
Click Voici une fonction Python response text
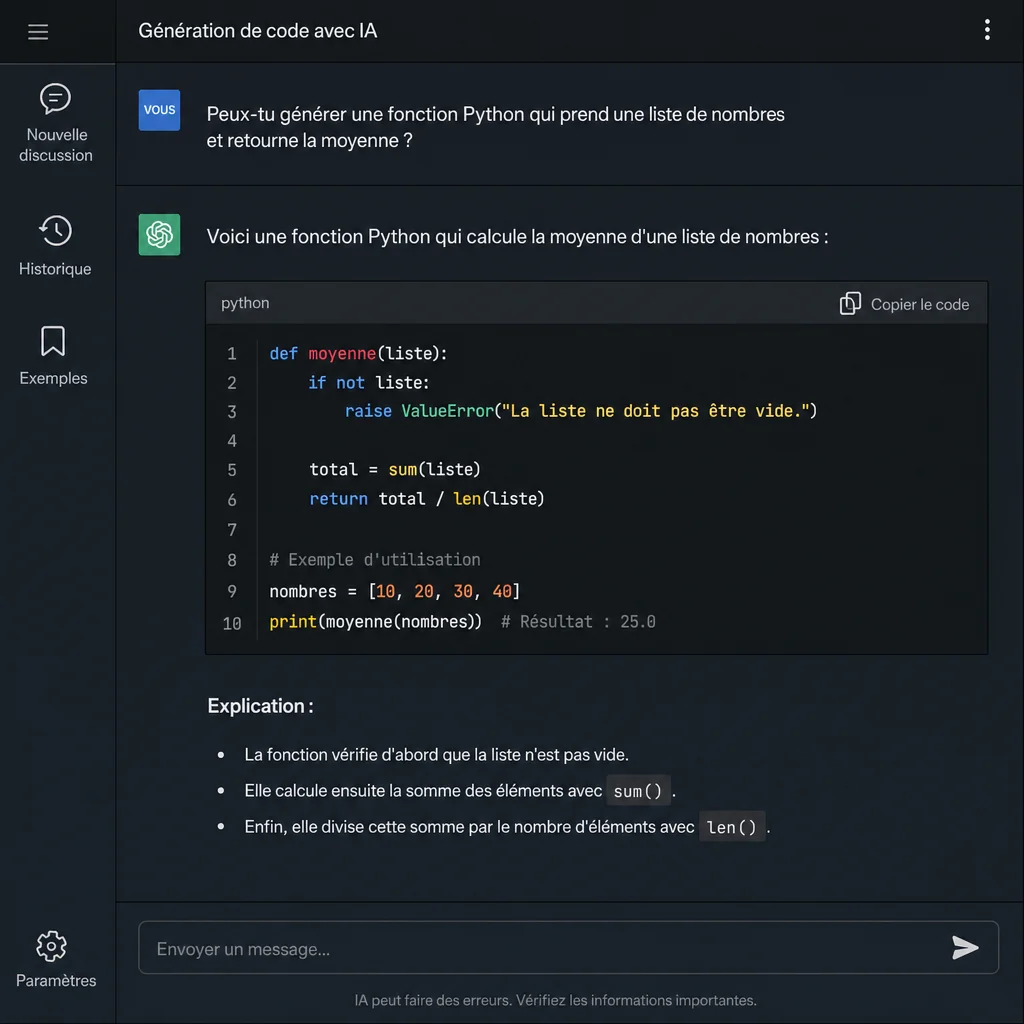(x=517, y=236)
